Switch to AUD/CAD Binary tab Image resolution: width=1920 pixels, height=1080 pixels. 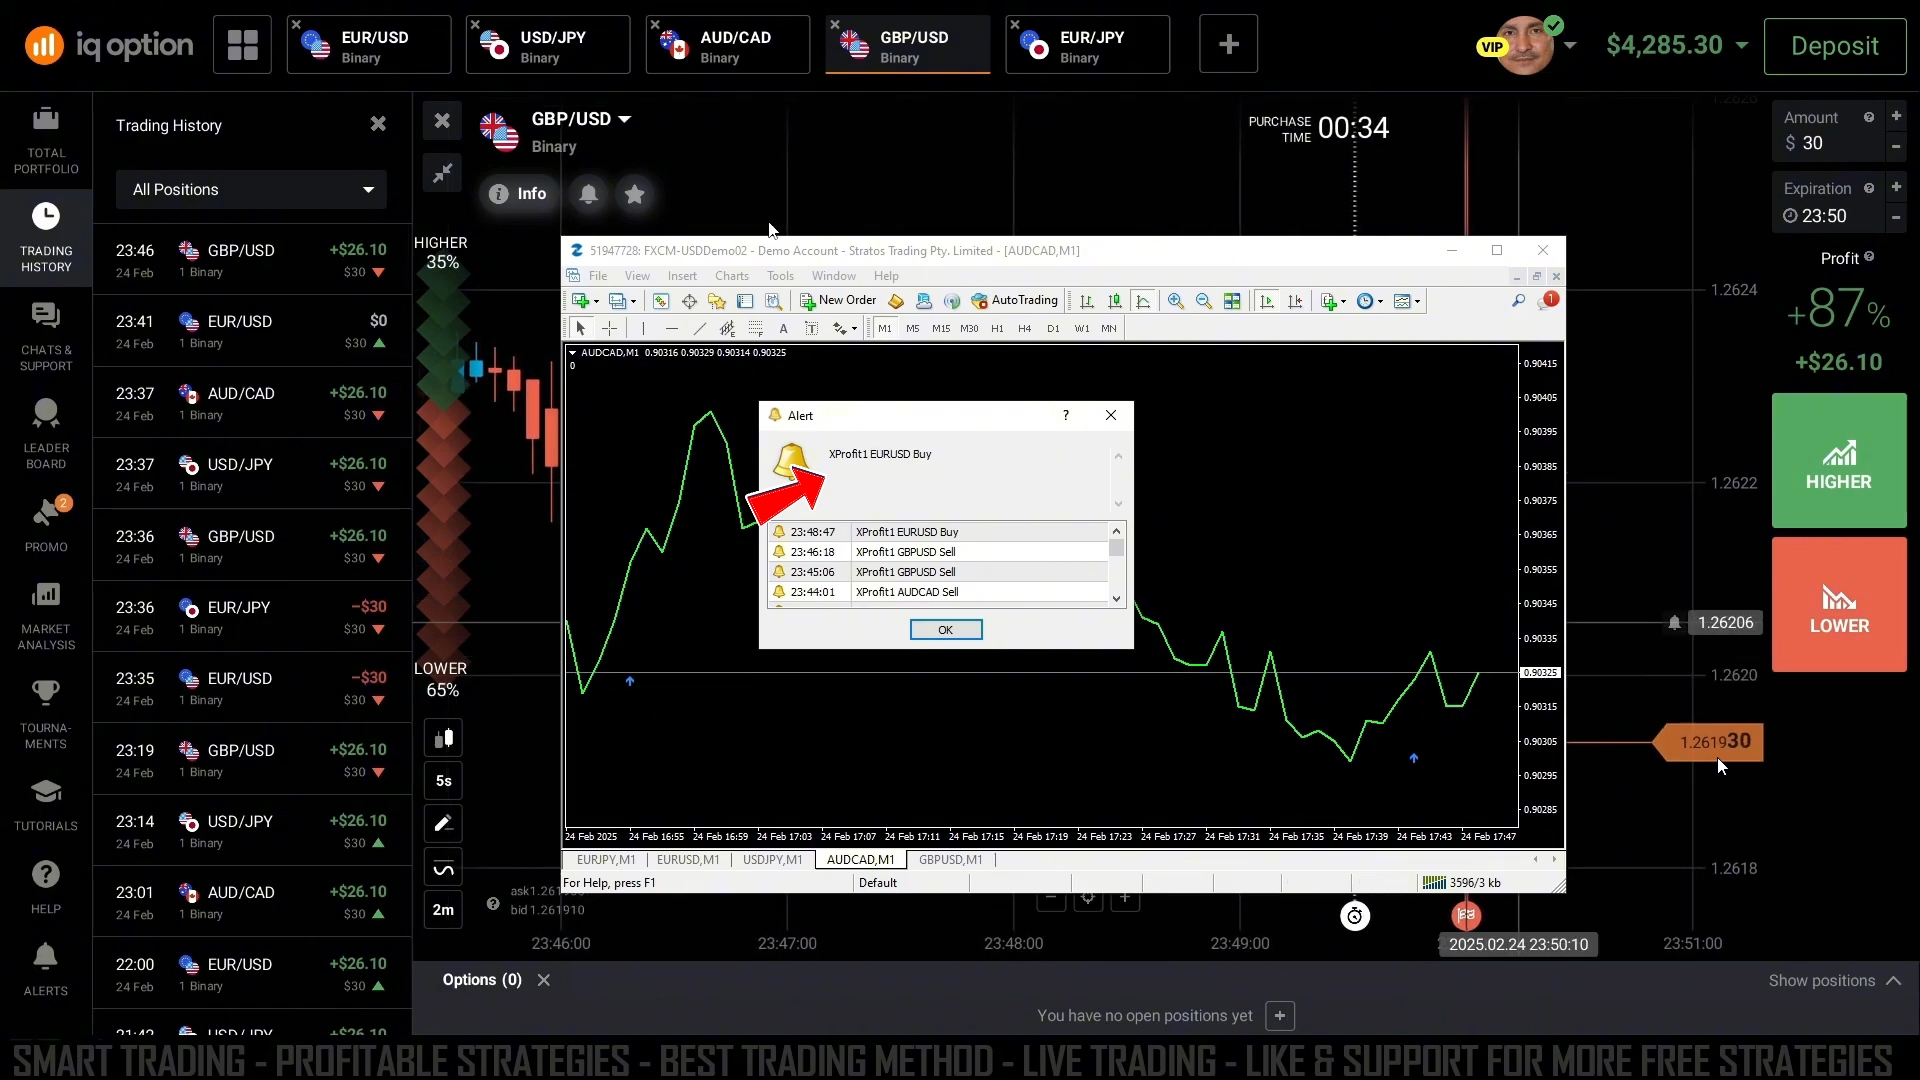pyautogui.click(x=728, y=45)
